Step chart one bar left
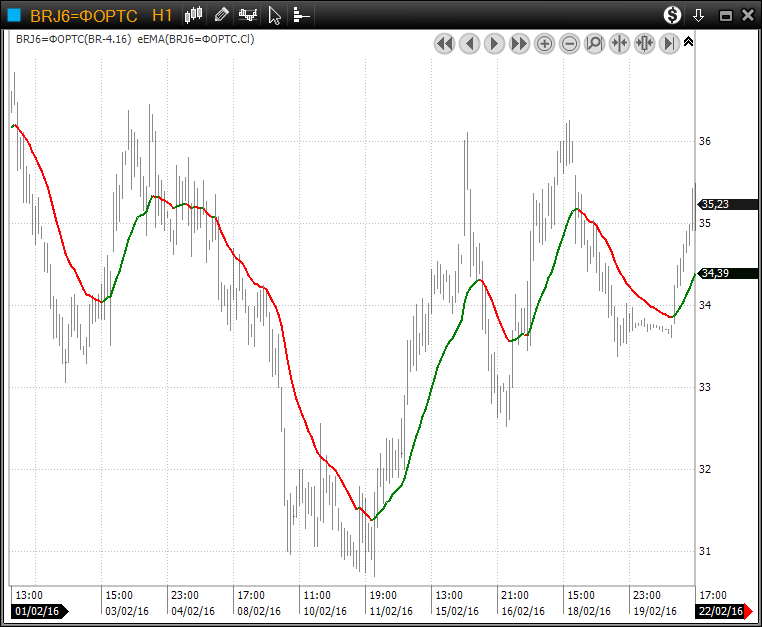The height and width of the screenshot is (627, 762). coord(469,43)
